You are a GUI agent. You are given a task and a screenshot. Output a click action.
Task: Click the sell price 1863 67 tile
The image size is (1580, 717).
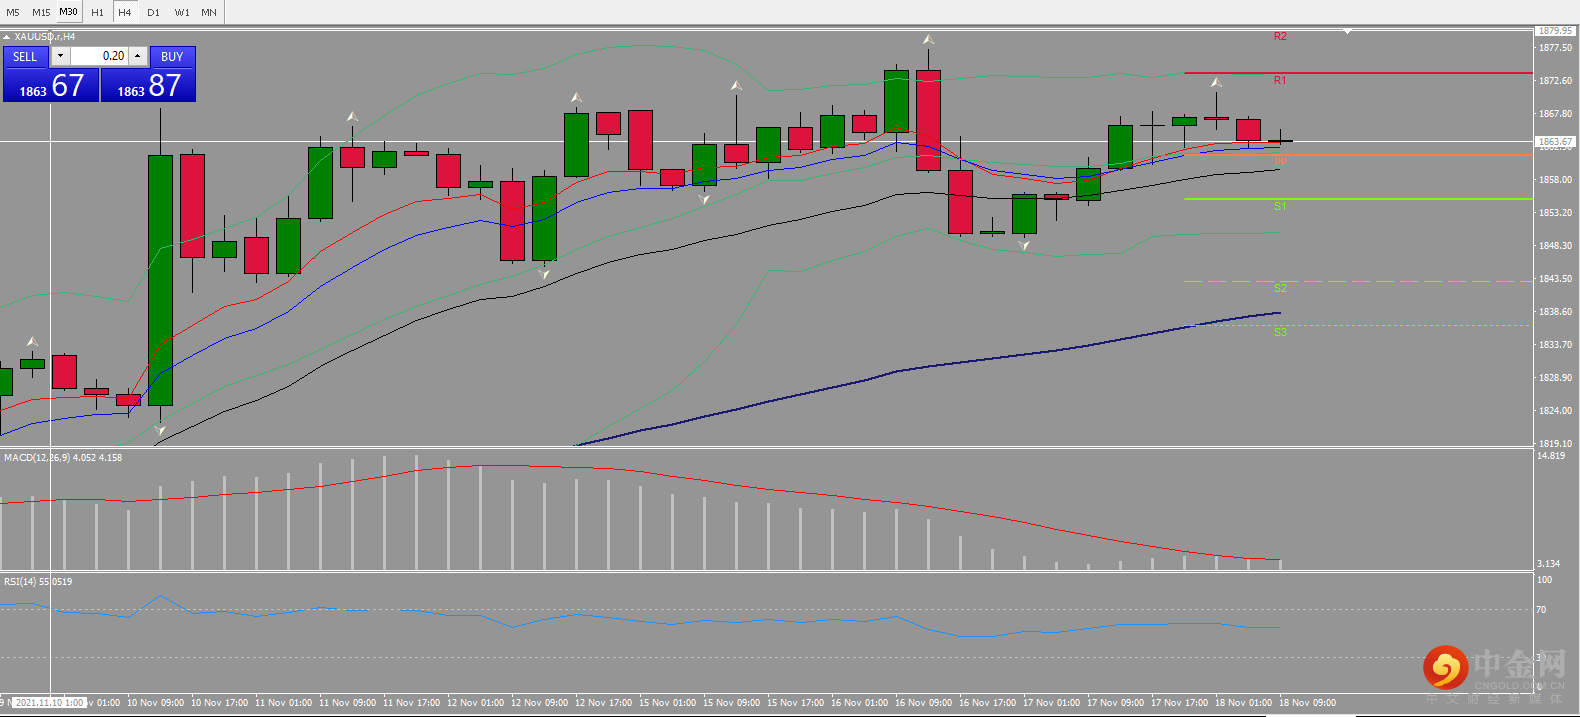(x=51, y=86)
